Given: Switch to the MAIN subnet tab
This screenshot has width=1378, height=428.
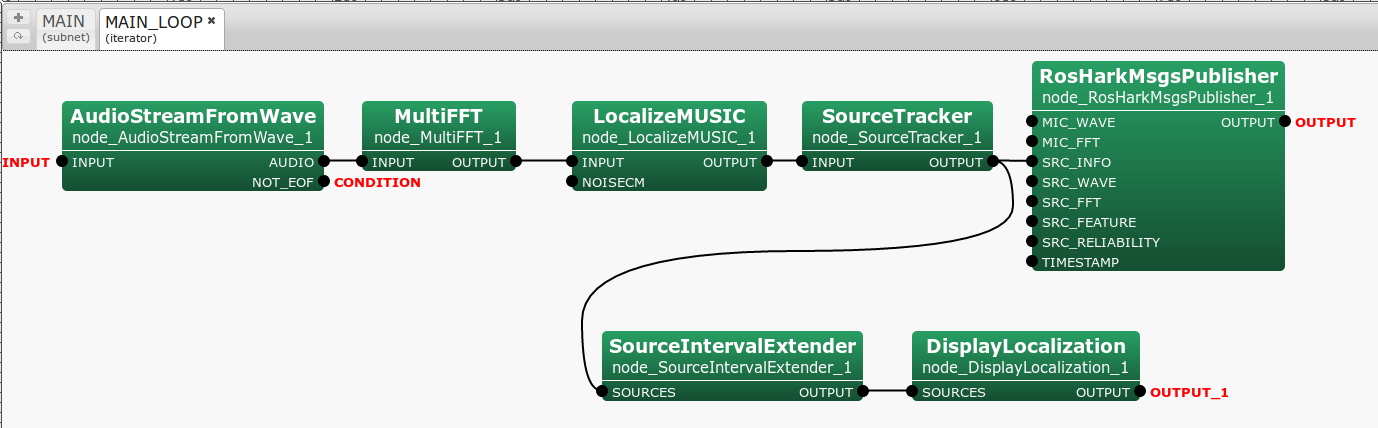Looking at the screenshot, I should click(65, 28).
